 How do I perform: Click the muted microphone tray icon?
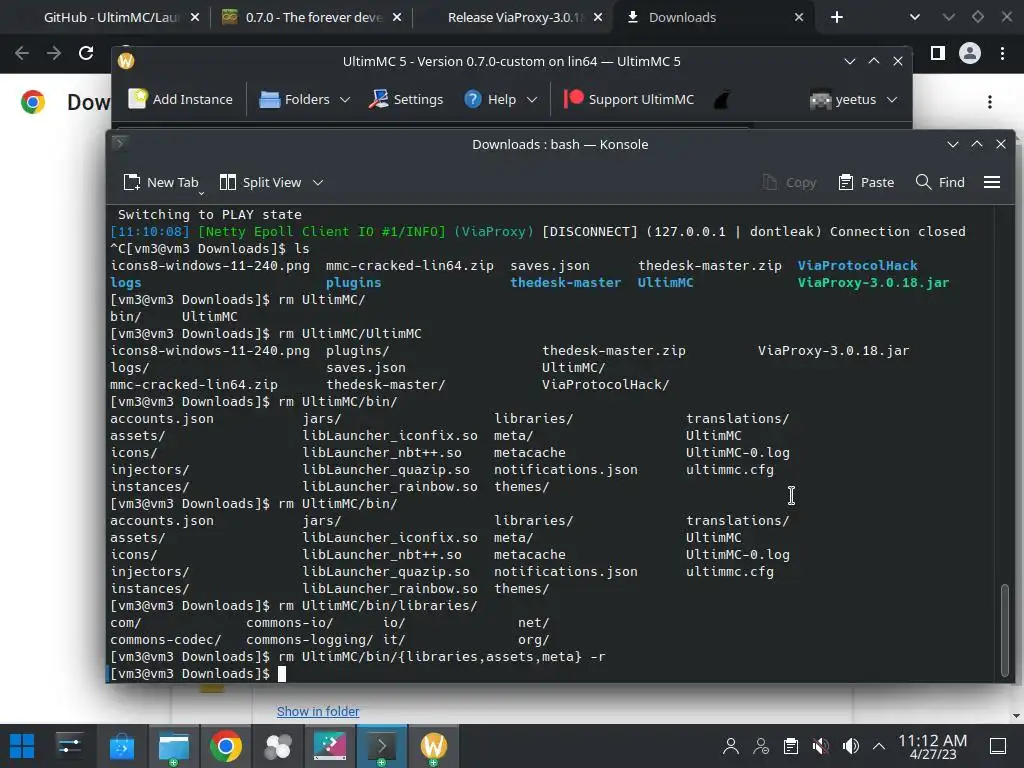click(821, 746)
